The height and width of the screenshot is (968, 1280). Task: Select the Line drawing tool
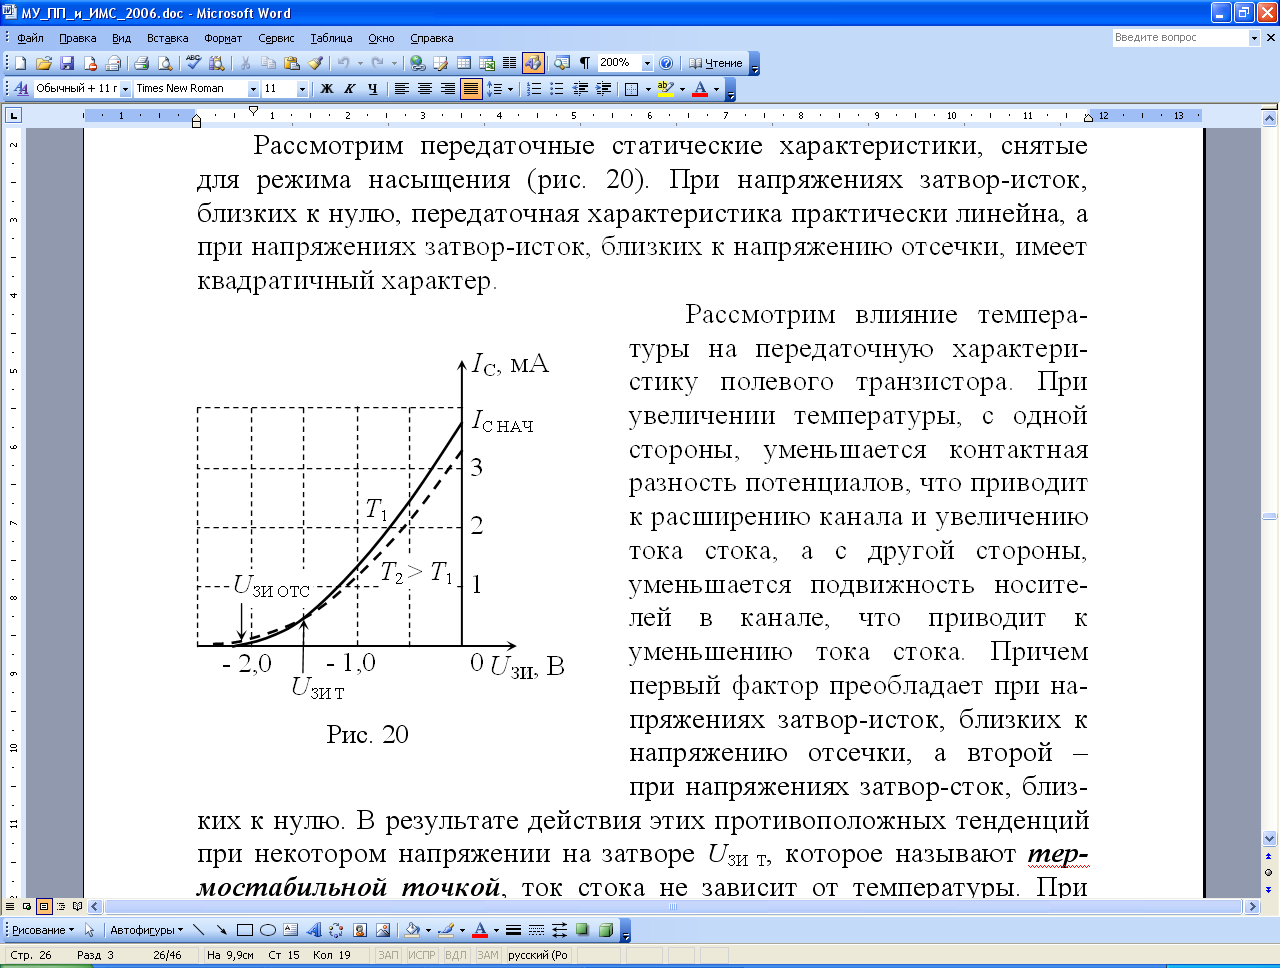[198, 930]
